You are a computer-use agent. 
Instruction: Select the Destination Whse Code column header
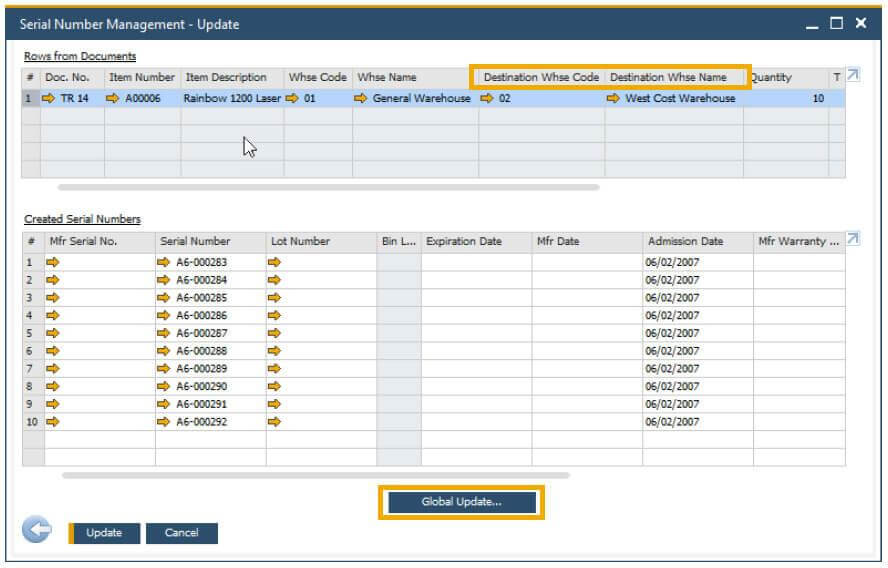tap(541, 78)
